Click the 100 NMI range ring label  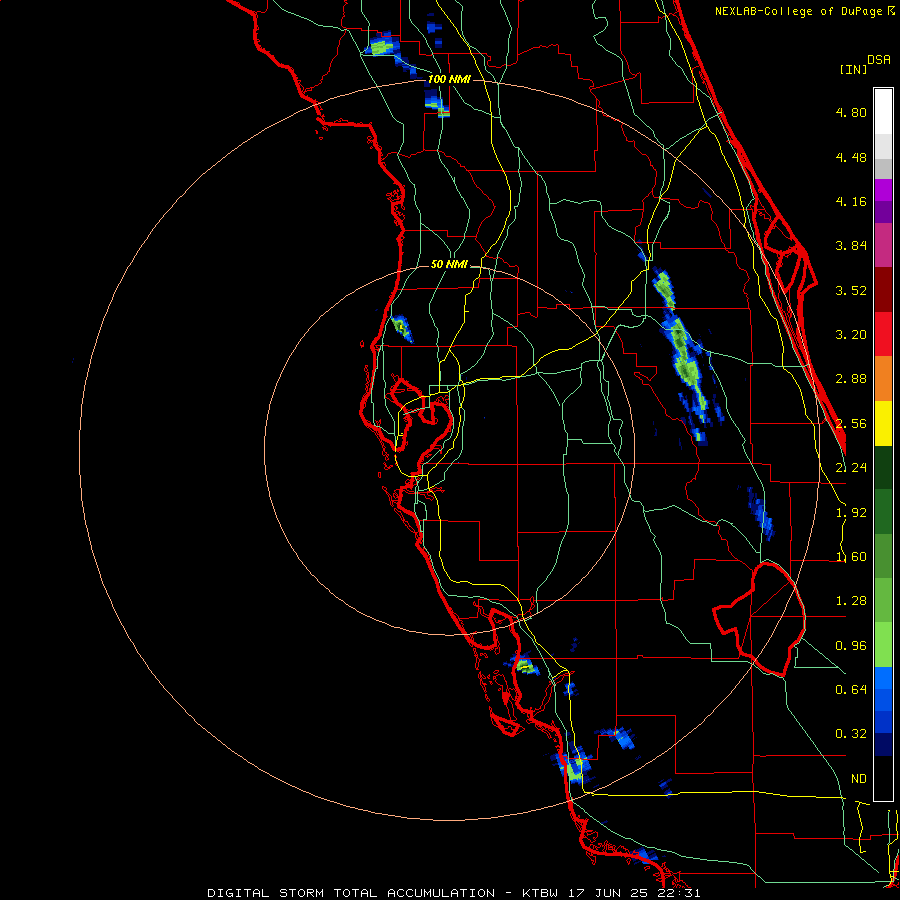coord(449,79)
